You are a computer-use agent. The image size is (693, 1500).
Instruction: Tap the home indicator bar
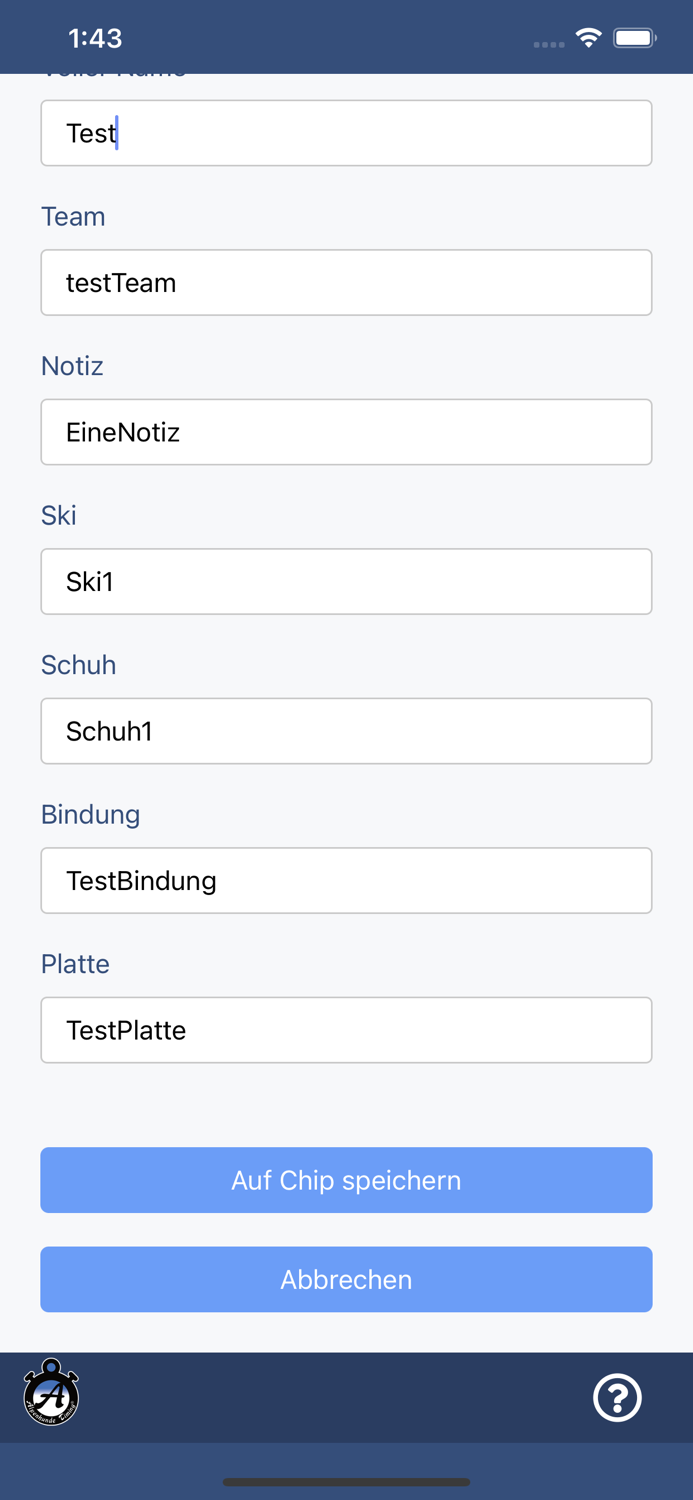click(346, 1482)
